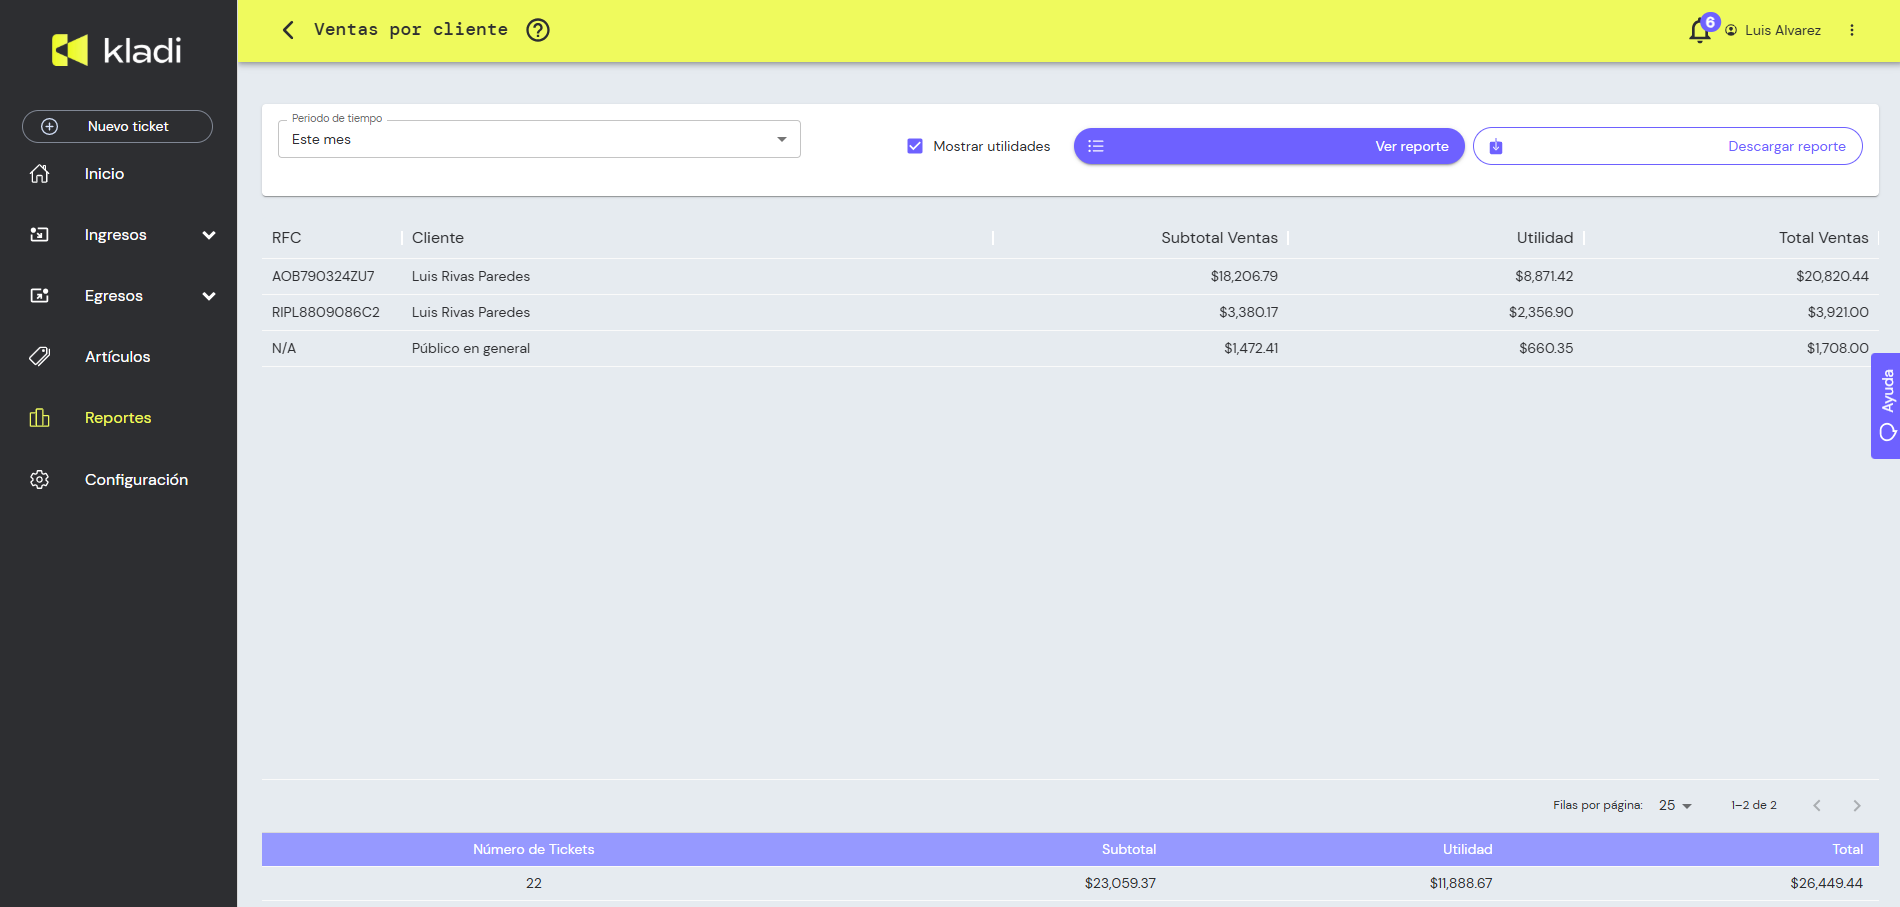
Task: Go to the next table page
Action: pos(1857,806)
